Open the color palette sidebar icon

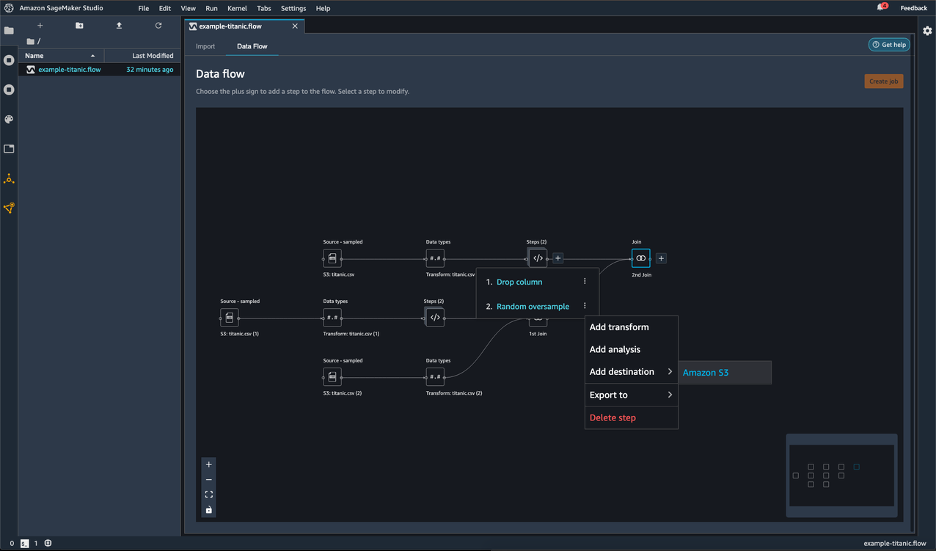click(x=9, y=119)
